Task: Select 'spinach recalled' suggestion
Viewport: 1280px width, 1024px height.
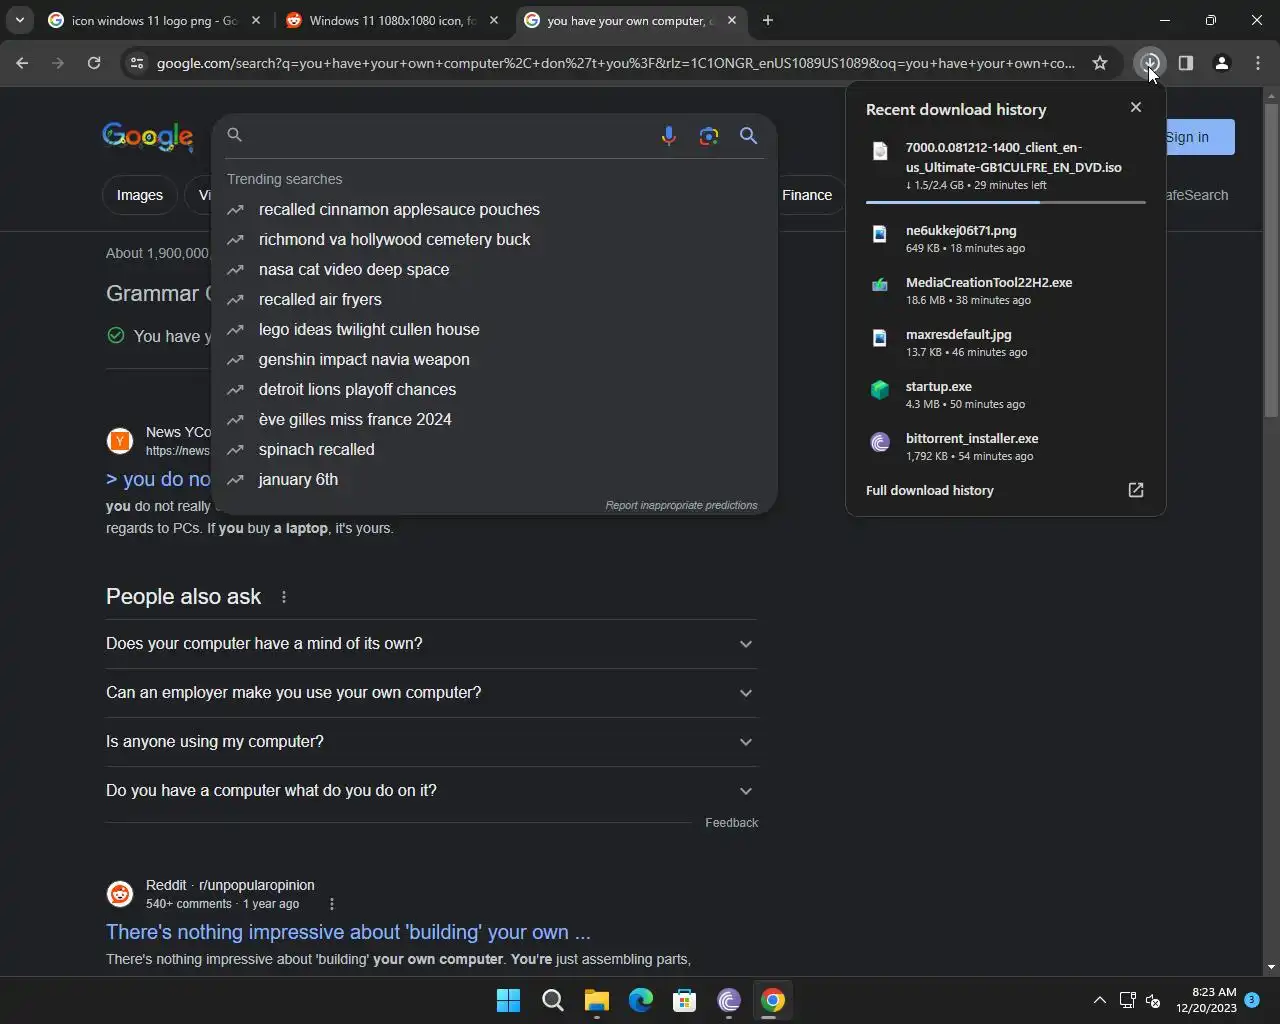Action: (494, 450)
